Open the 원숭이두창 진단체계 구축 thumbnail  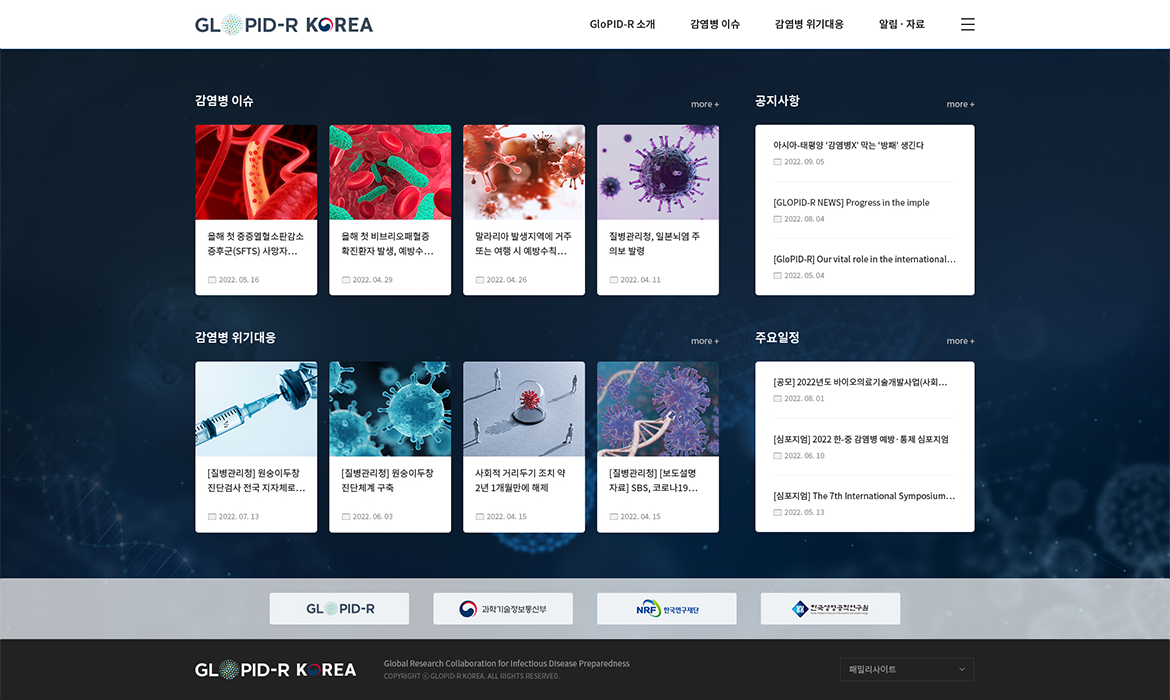390,409
